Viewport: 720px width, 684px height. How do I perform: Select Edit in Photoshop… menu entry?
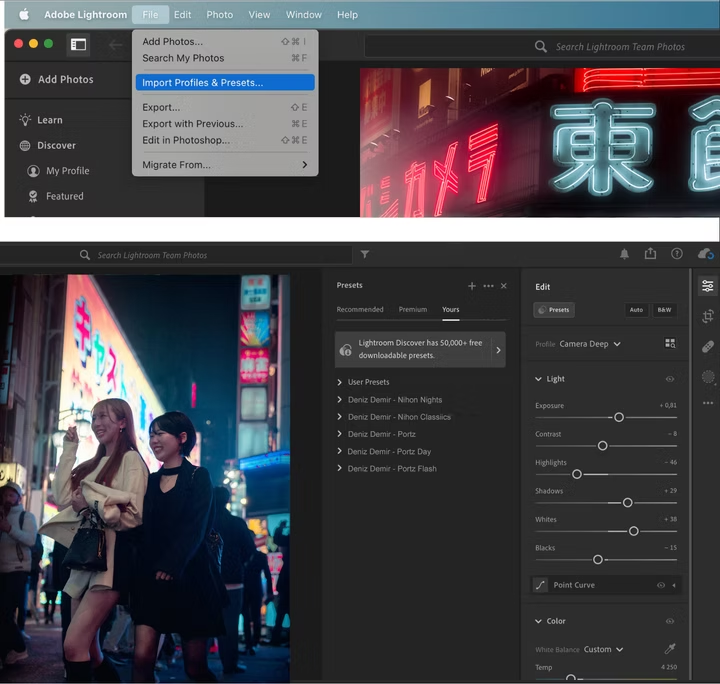225,140
